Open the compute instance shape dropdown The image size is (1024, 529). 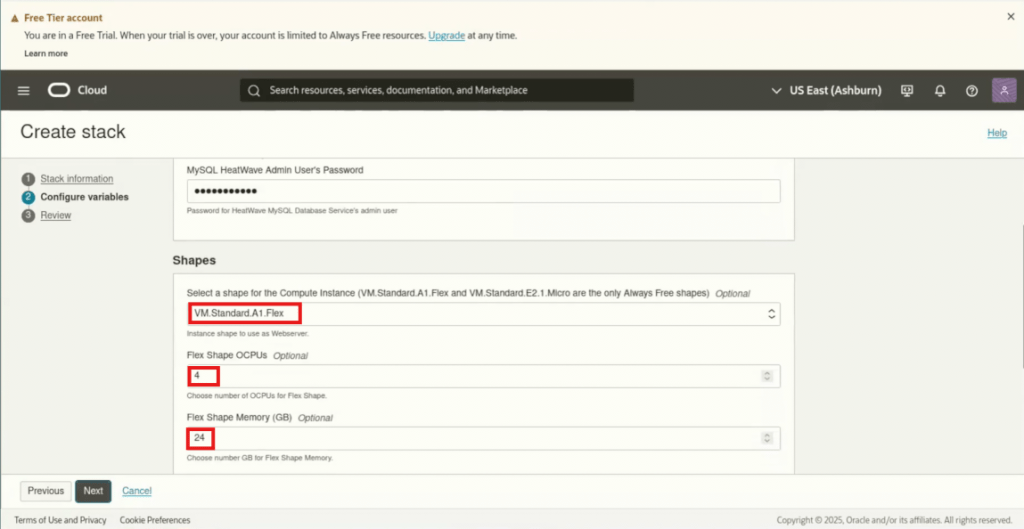483,314
